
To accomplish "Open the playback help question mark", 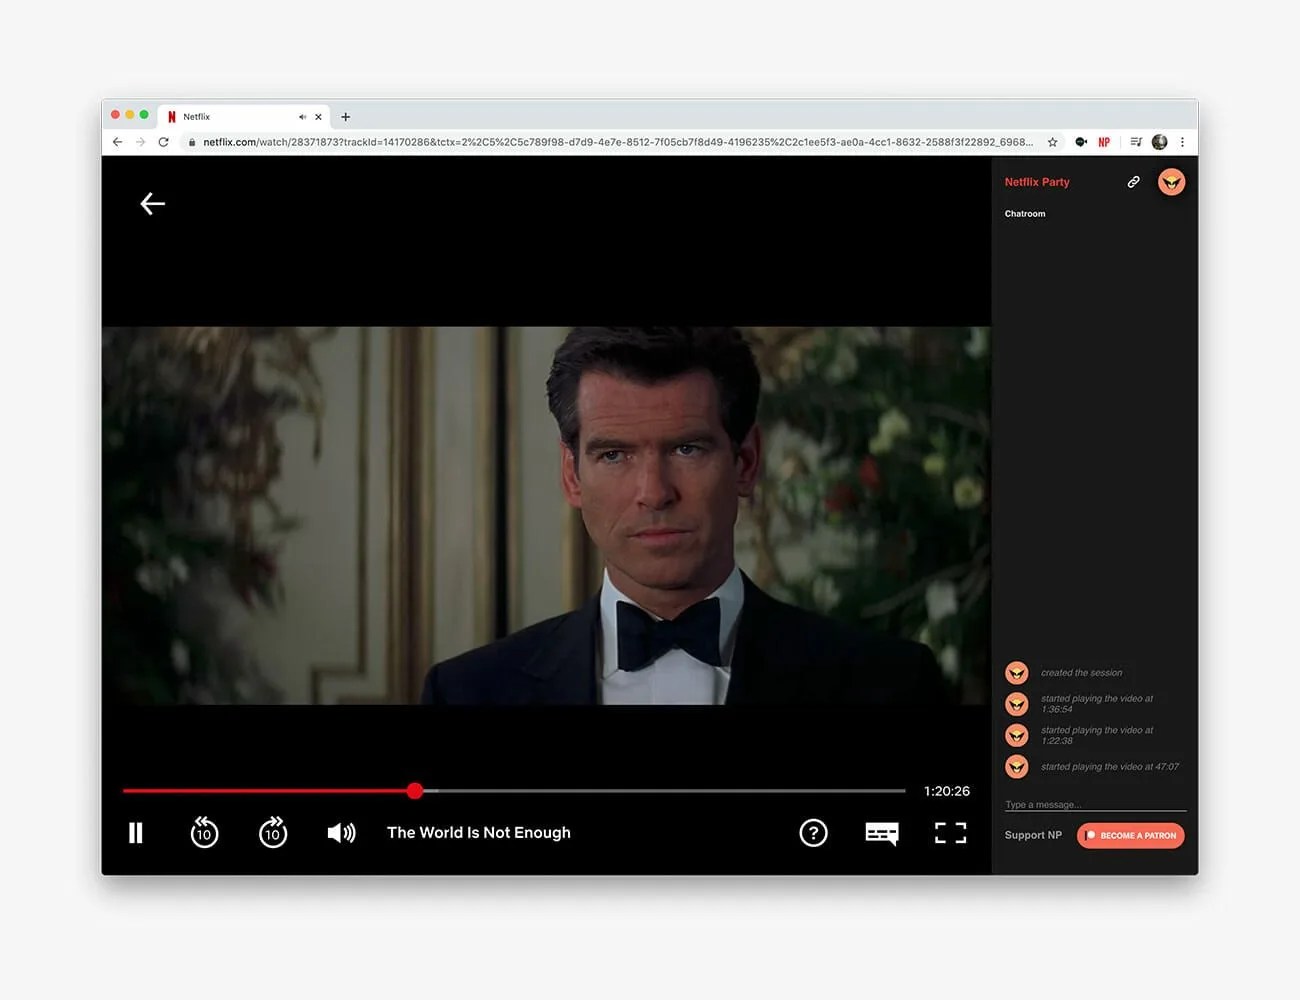I will pos(814,833).
